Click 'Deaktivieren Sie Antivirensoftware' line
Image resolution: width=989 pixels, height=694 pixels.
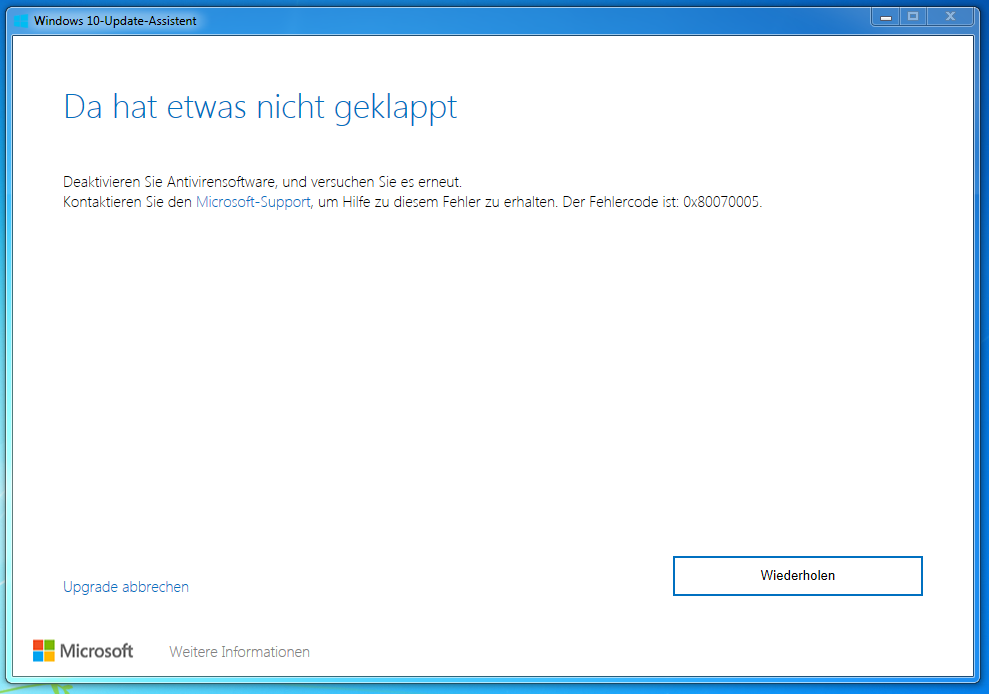pyautogui.click(x=262, y=182)
